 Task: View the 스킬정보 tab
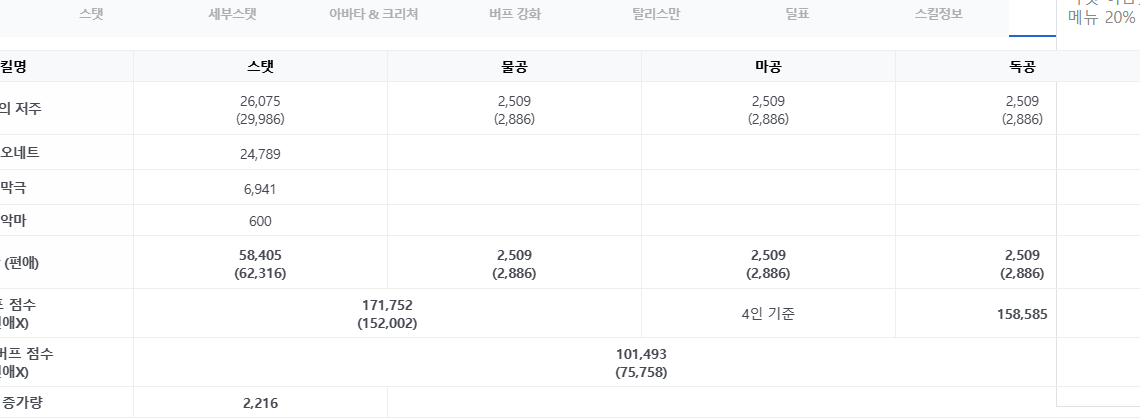939,14
